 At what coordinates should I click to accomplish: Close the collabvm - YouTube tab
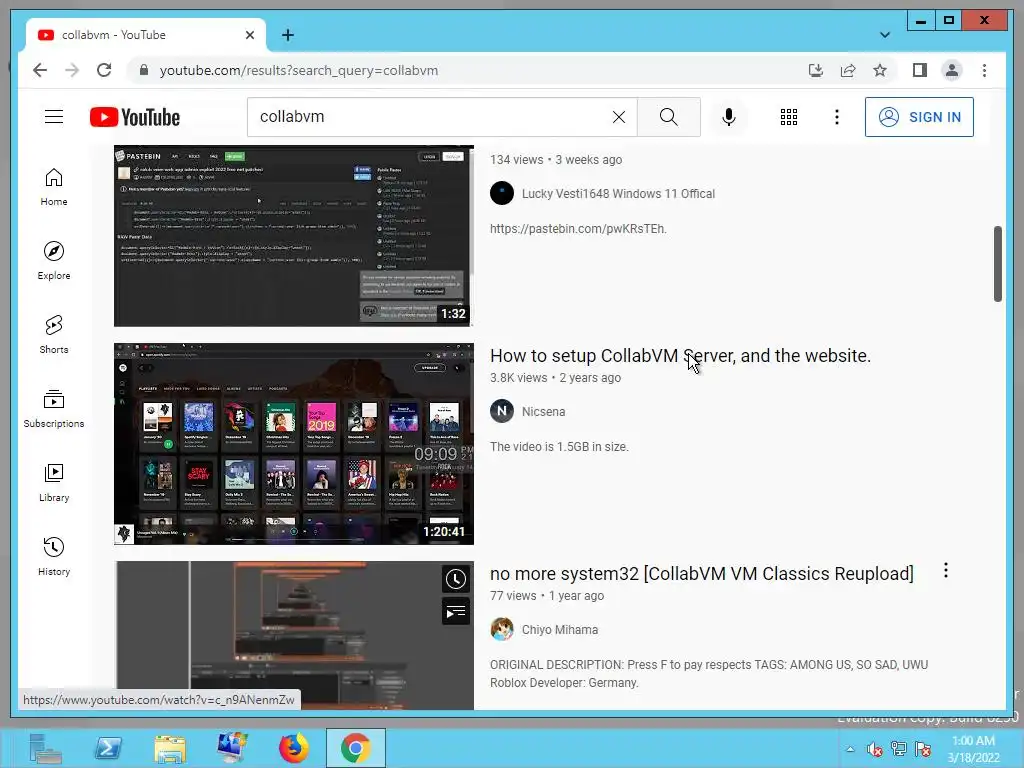(x=249, y=35)
